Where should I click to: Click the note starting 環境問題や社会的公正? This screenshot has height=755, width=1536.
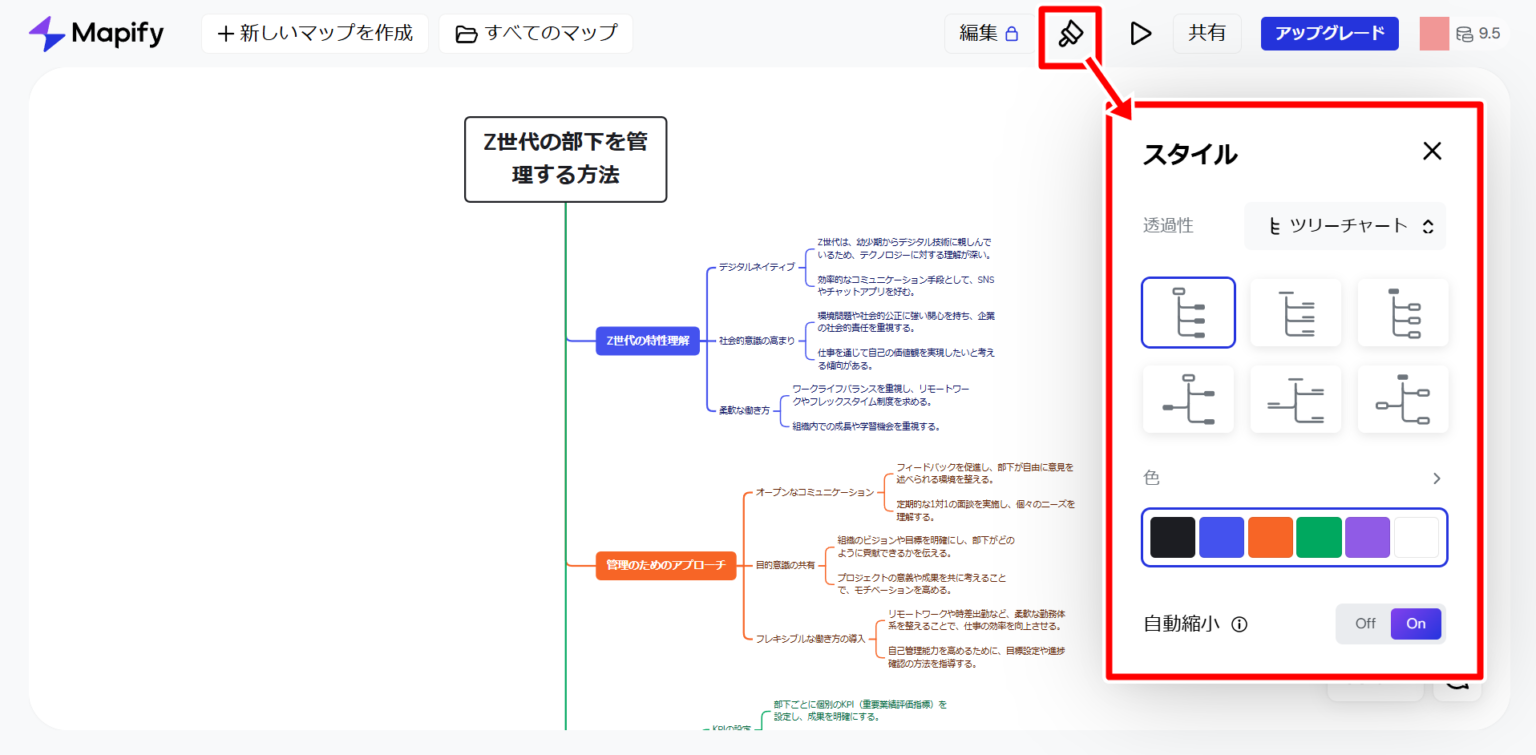pyautogui.click(x=906, y=321)
